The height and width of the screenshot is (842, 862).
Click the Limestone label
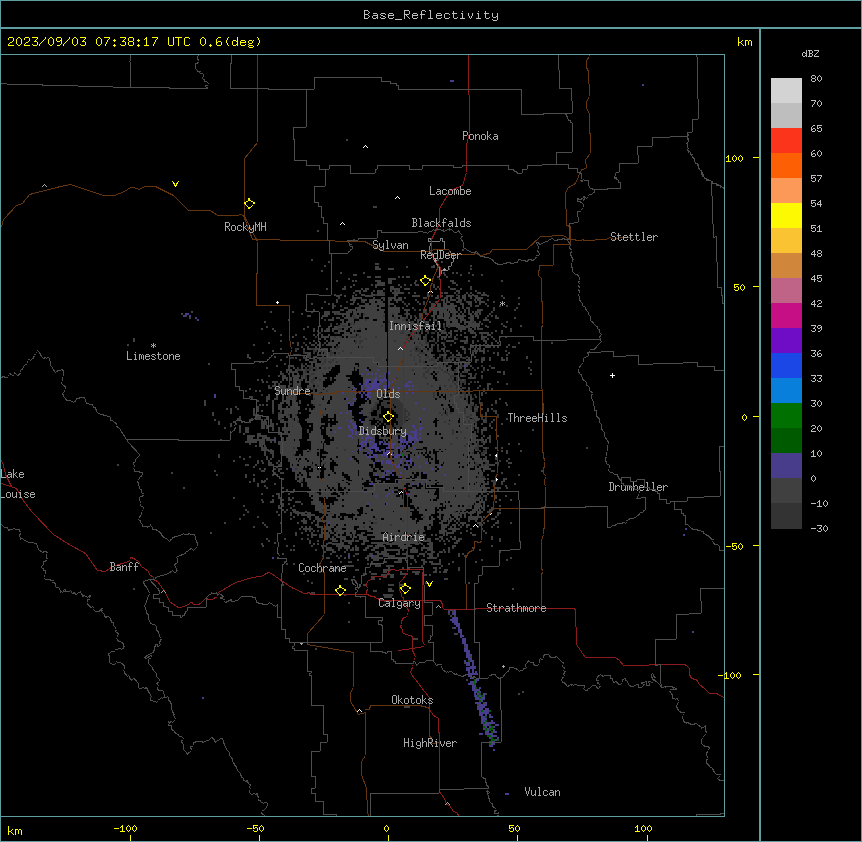[x=153, y=356]
